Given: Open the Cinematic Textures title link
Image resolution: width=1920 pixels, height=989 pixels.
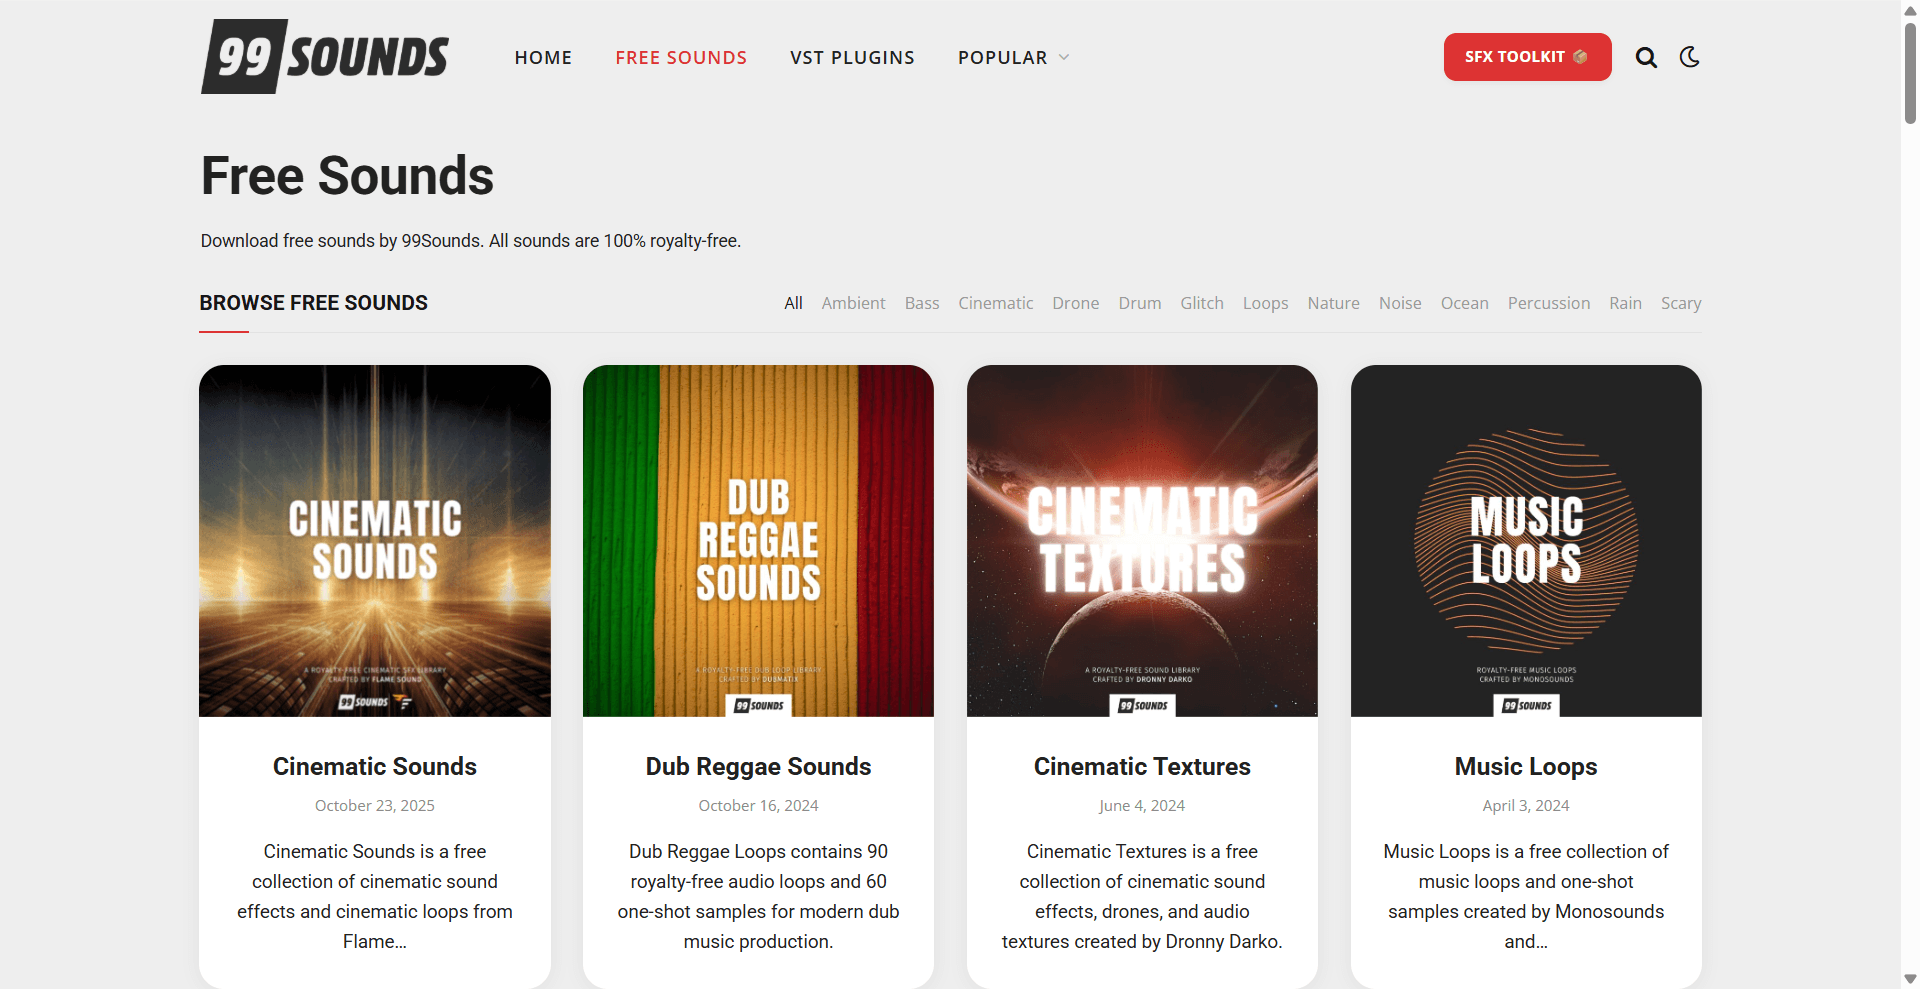Looking at the screenshot, I should 1142,767.
